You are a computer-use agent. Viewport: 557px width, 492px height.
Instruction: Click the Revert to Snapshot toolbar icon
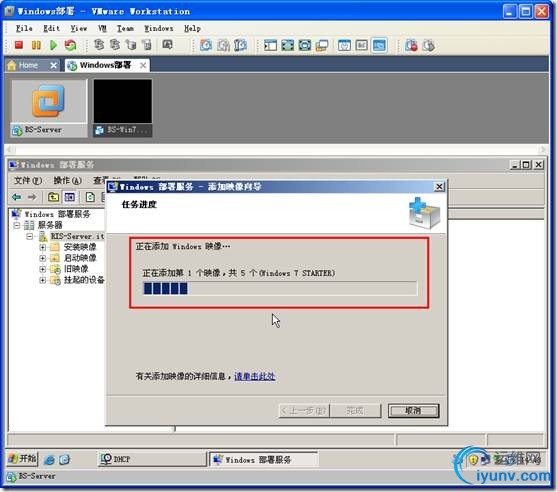(223, 45)
